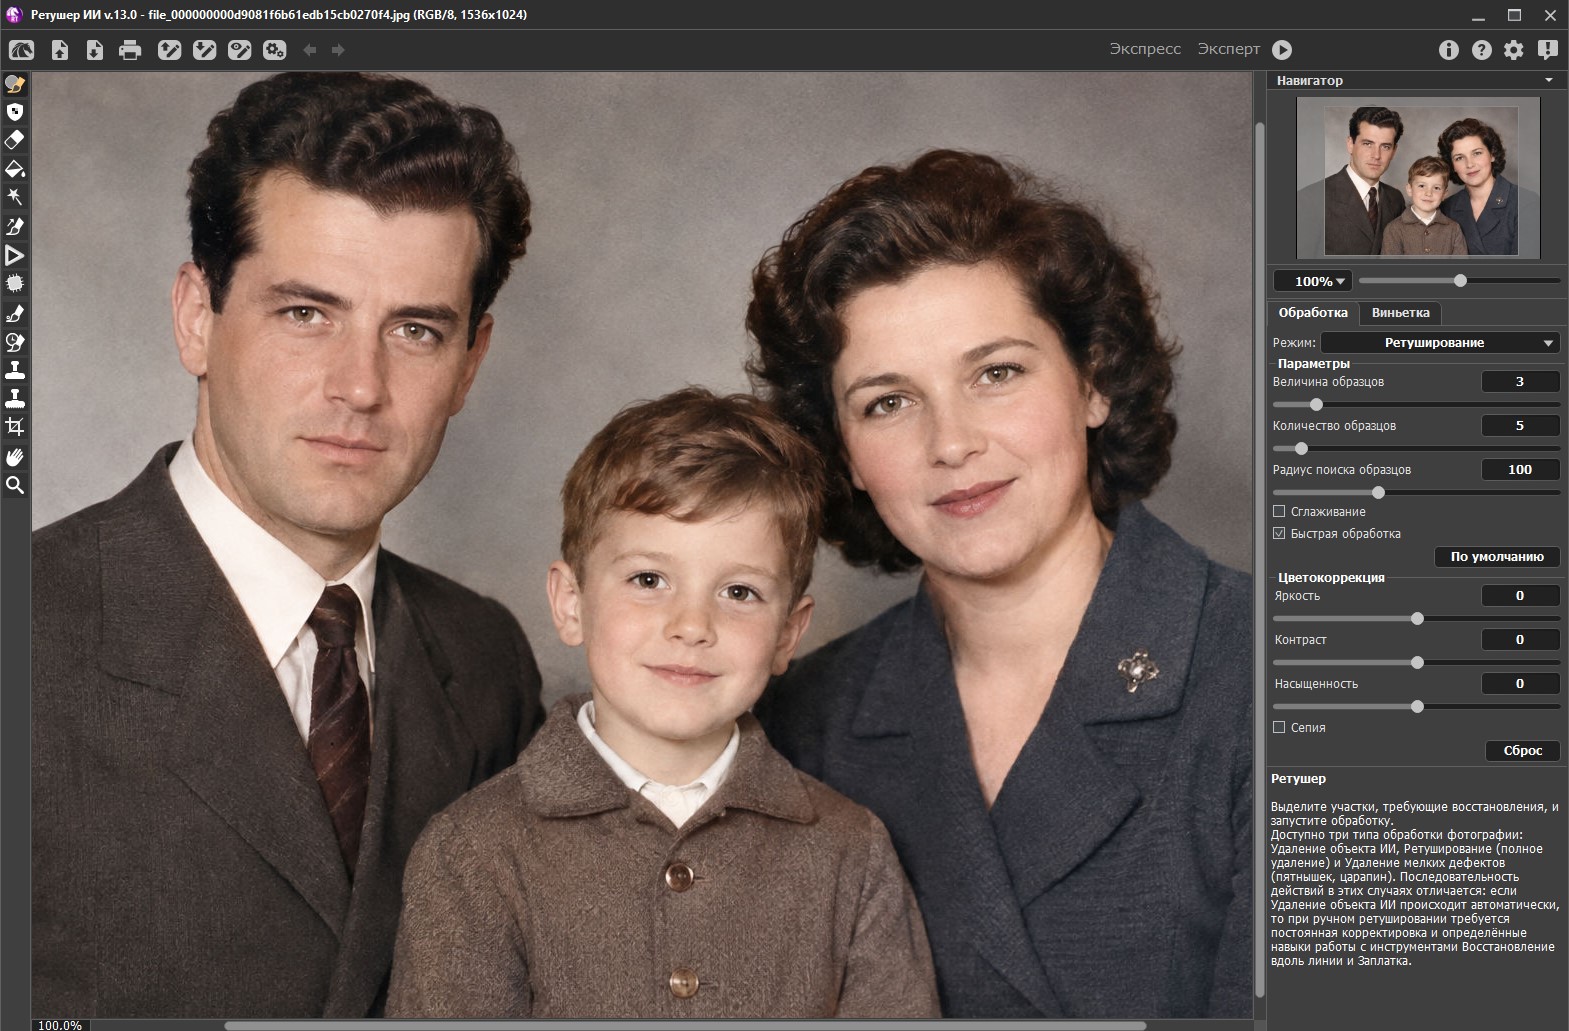Enable the Сглаживание checkbox

coord(1279,512)
